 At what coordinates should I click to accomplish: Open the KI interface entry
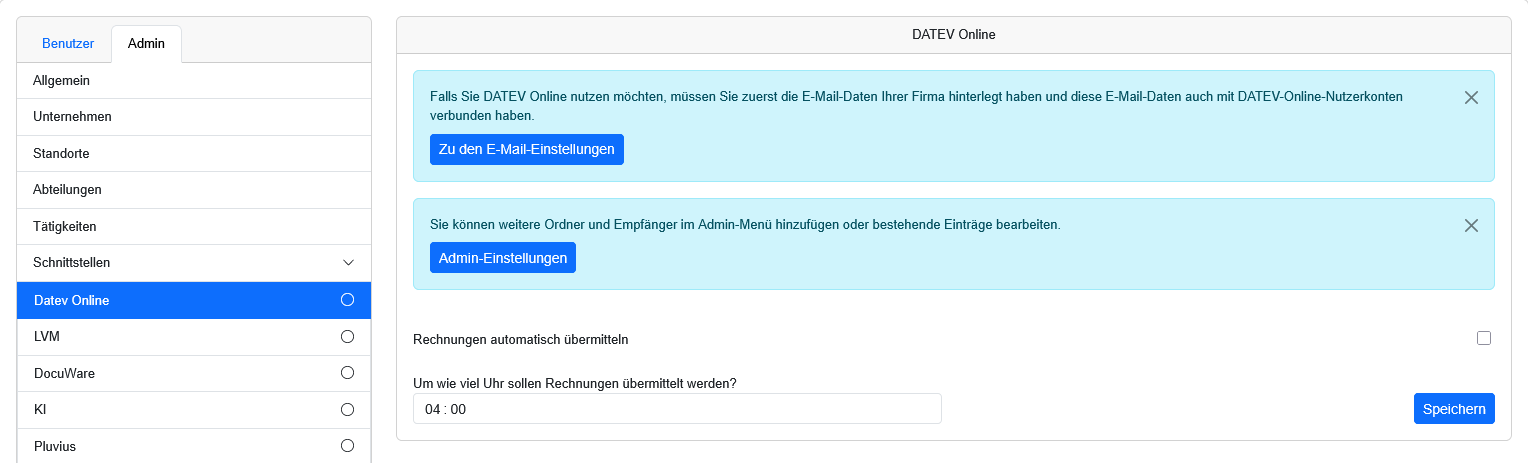[x=194, y=410]
